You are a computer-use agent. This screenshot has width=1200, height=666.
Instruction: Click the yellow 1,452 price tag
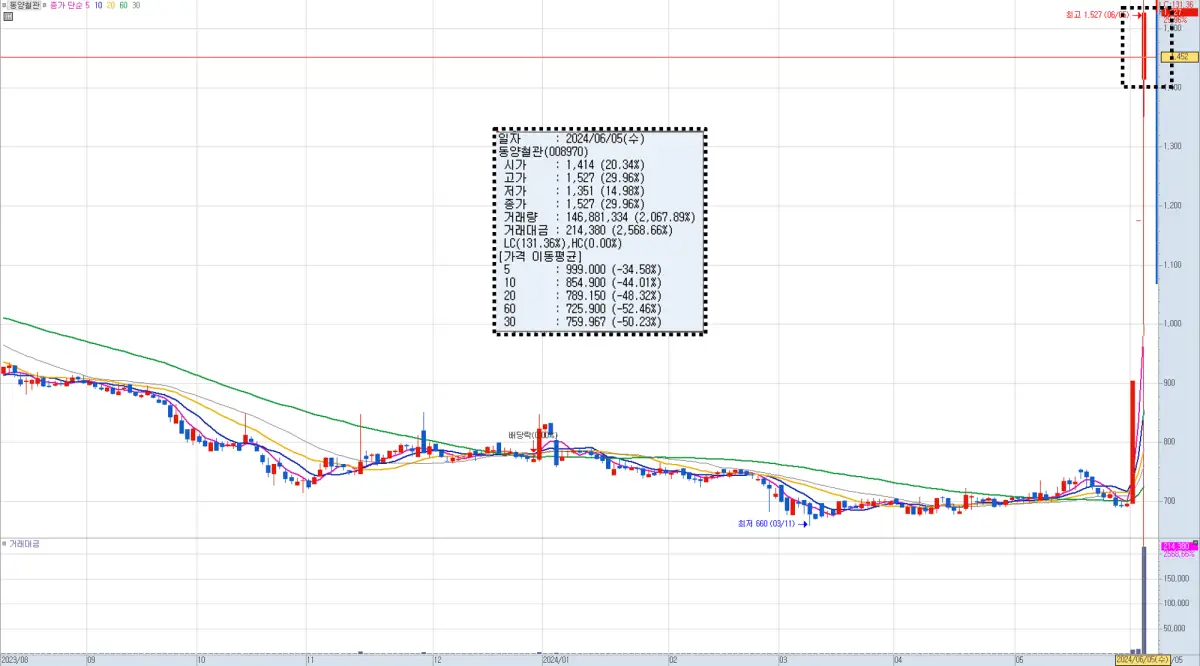point(1179,57)
